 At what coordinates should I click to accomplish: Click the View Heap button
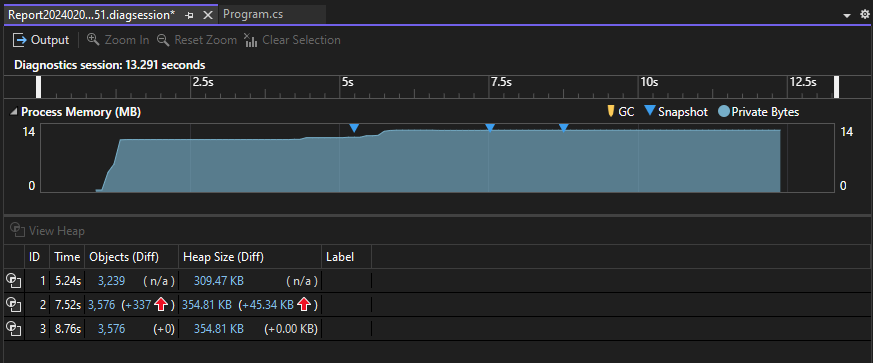click(x=48, y=230)
